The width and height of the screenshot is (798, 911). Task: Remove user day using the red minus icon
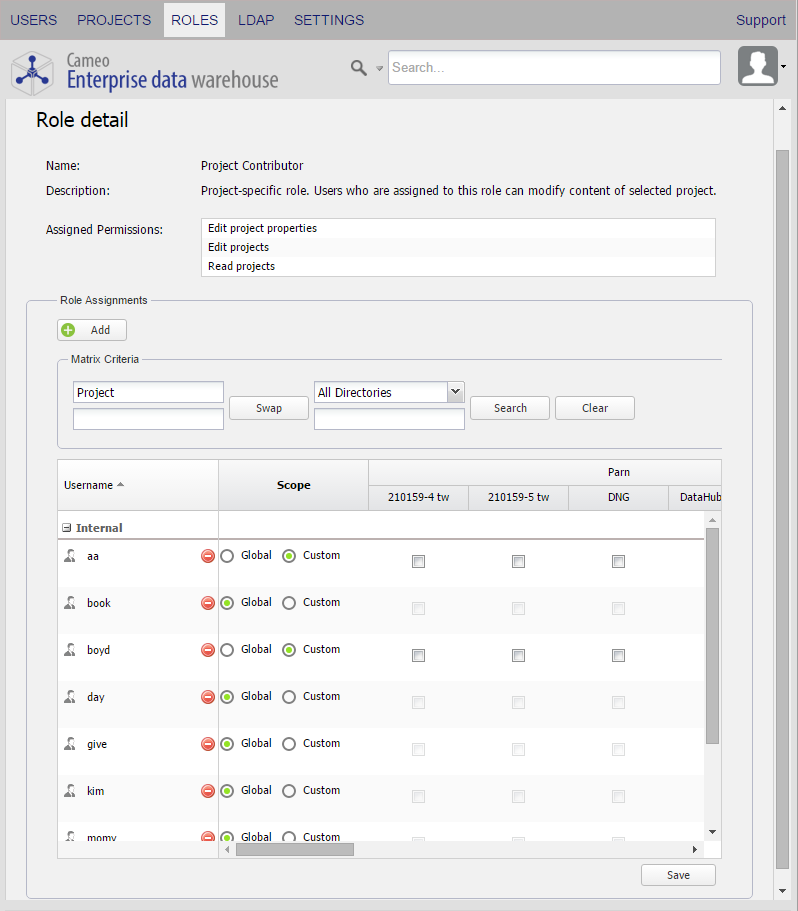coord(208,697)
